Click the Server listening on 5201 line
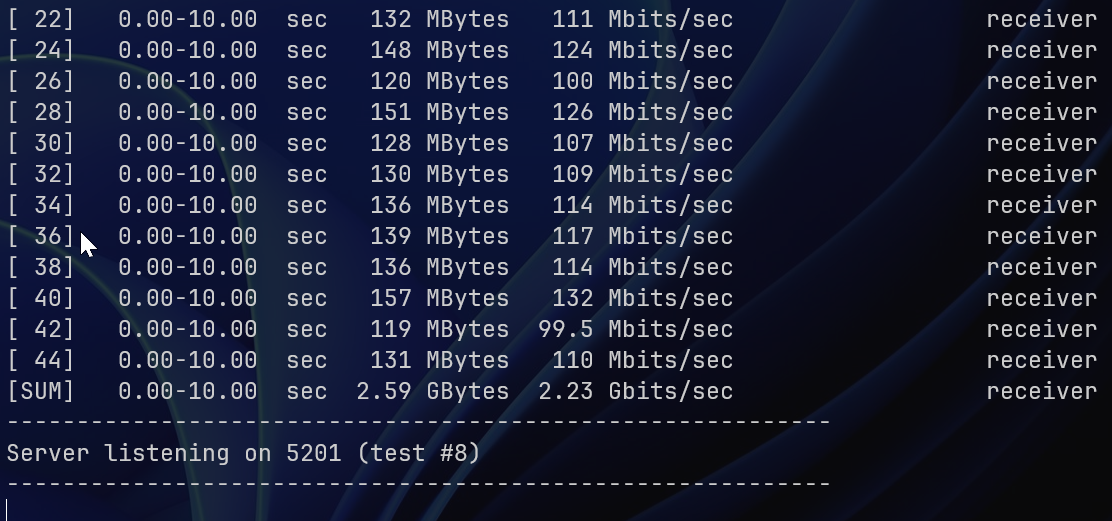The height and width of the screenshot is (521, 1112). point(244,454)
